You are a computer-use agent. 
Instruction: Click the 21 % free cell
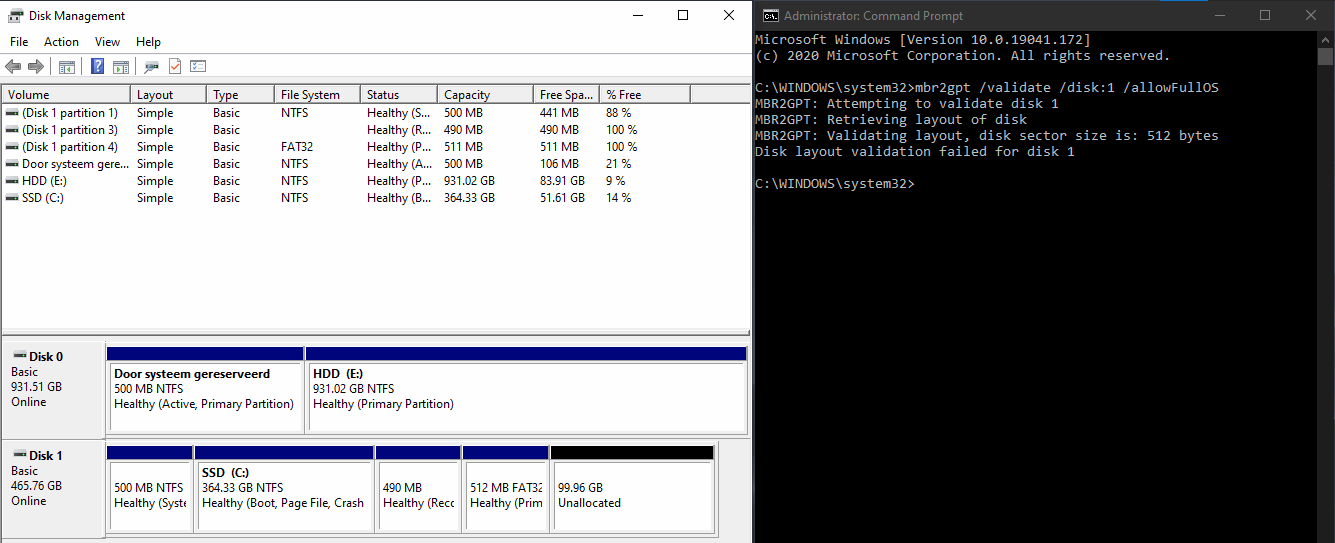pyautogui.click(x=619, y=164)
